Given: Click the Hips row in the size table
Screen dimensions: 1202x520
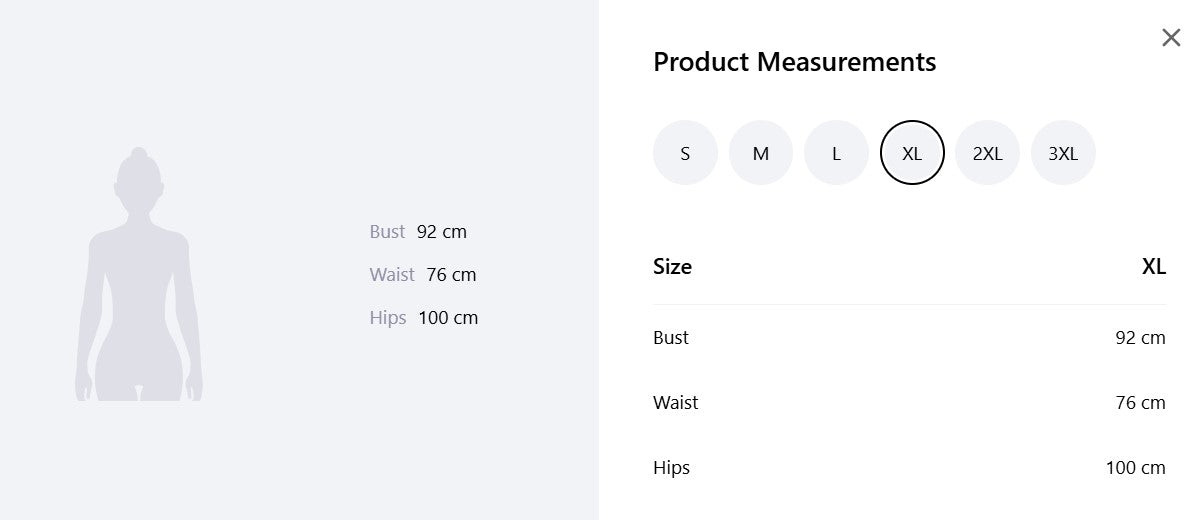Looking at the screenshot, I should [909, 468].
